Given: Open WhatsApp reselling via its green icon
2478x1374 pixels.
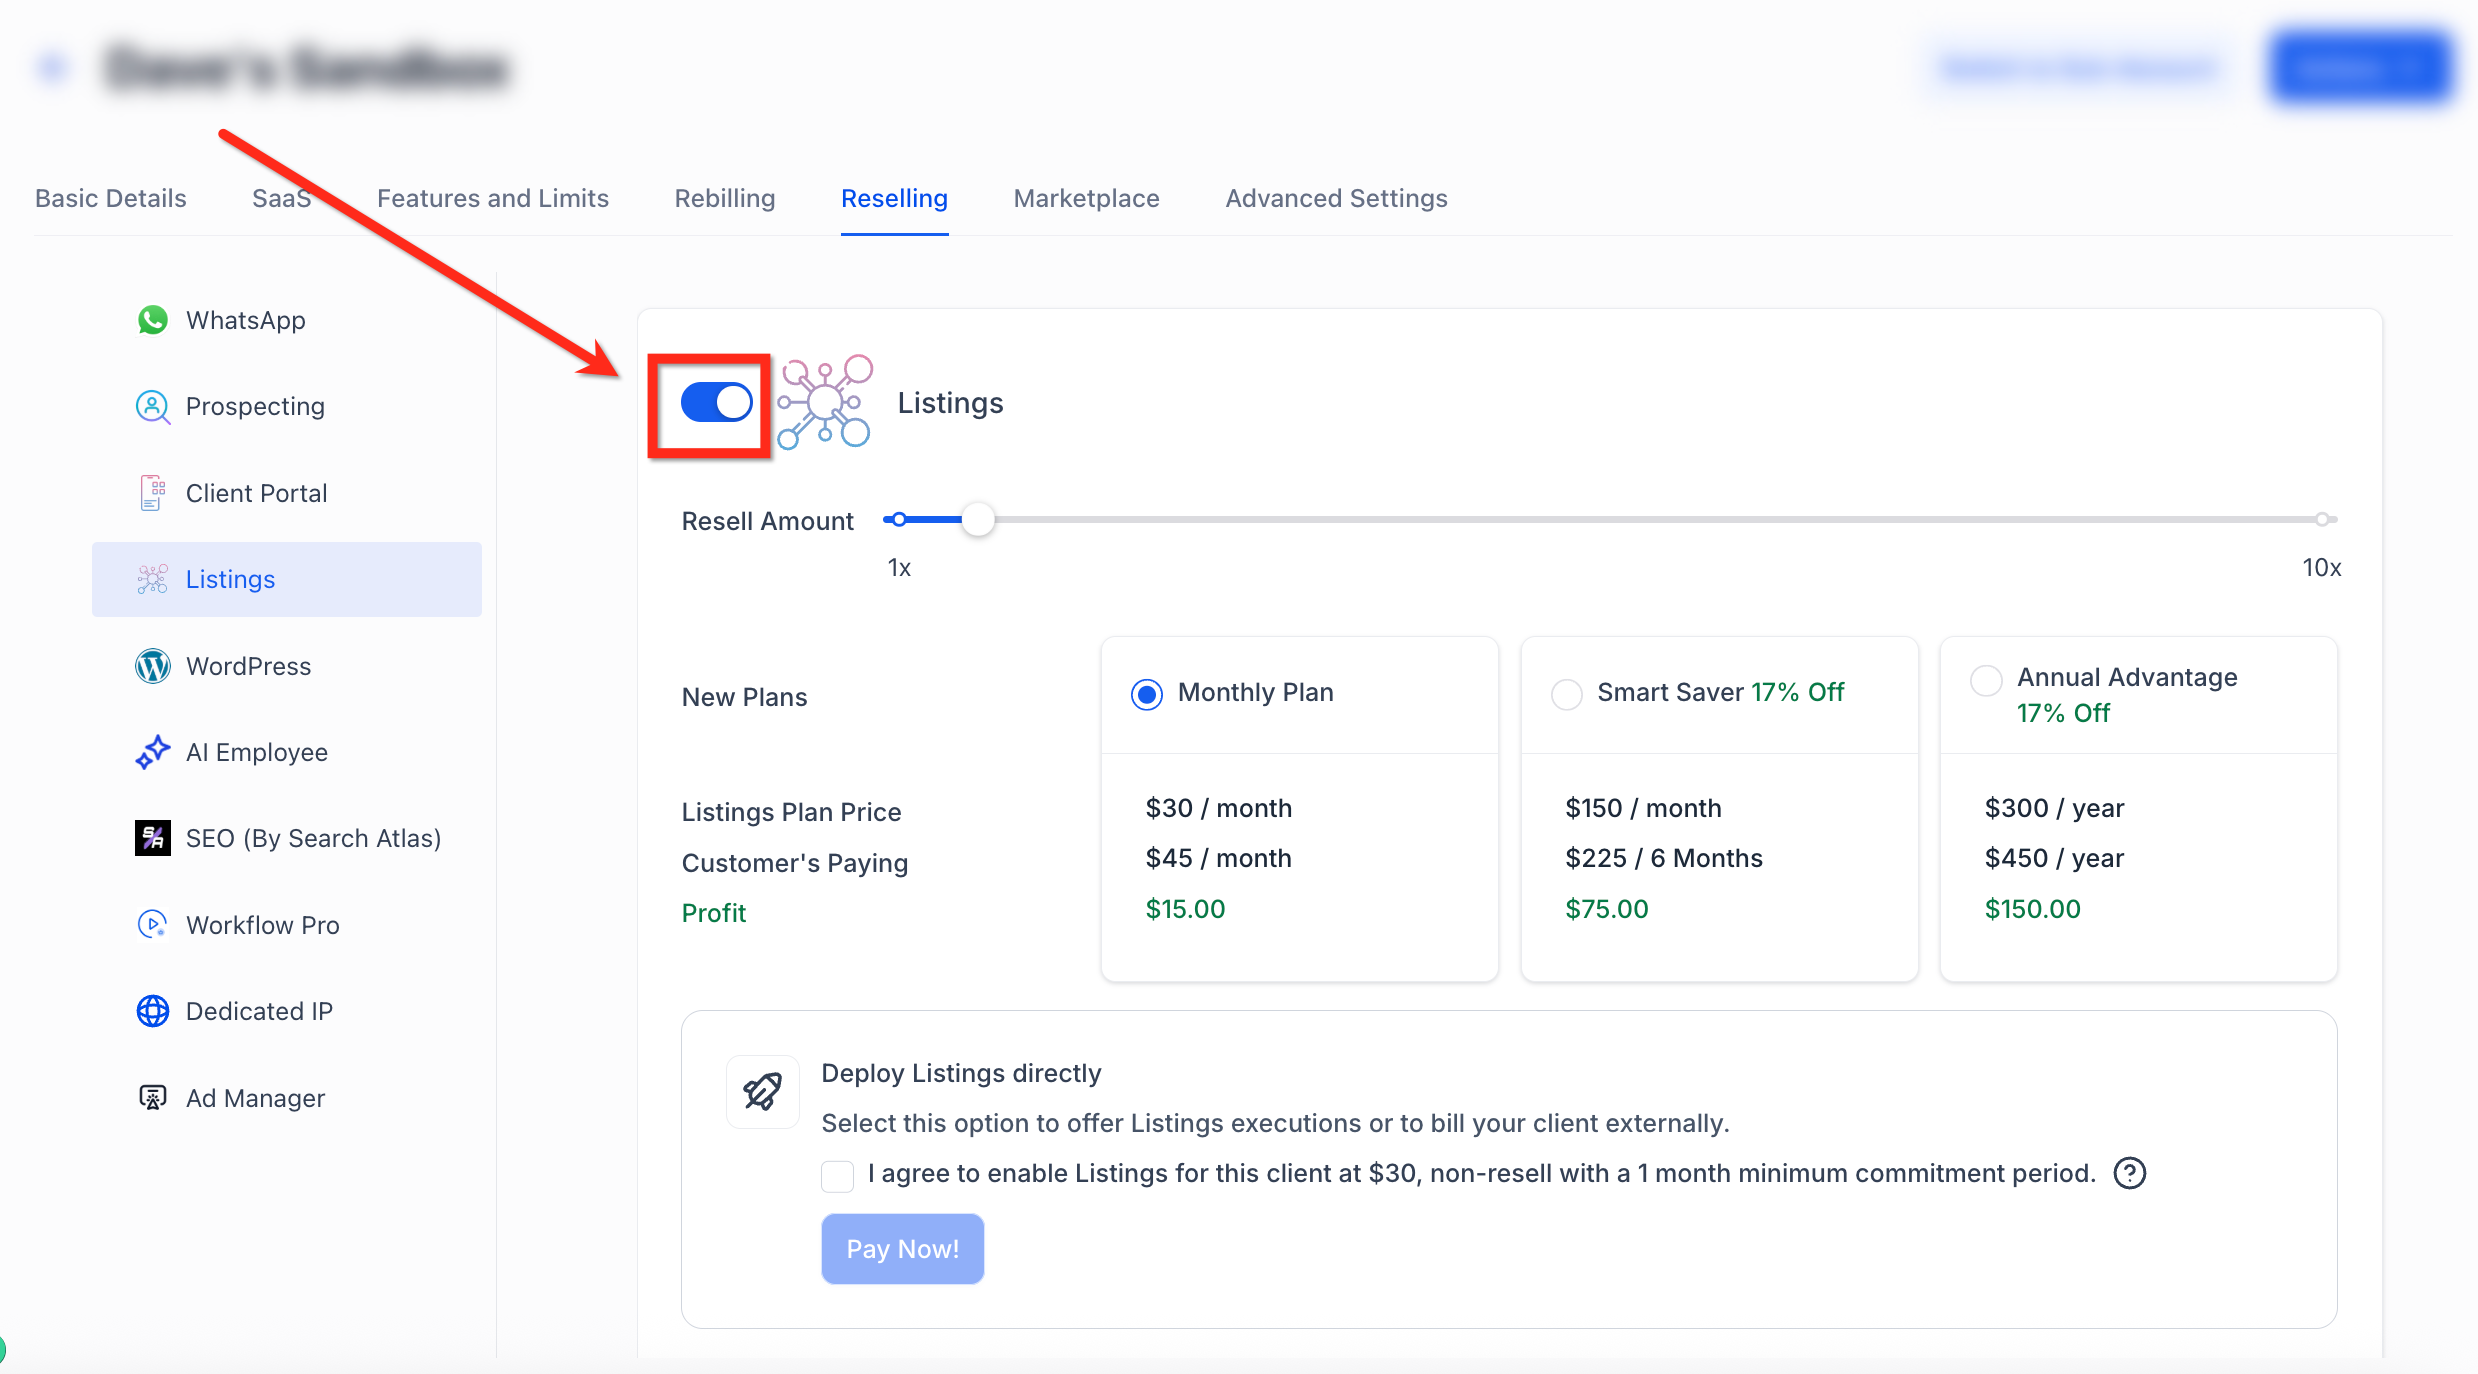Looking at the screenshot, I should pyautogui.click(x=152, y=320).
